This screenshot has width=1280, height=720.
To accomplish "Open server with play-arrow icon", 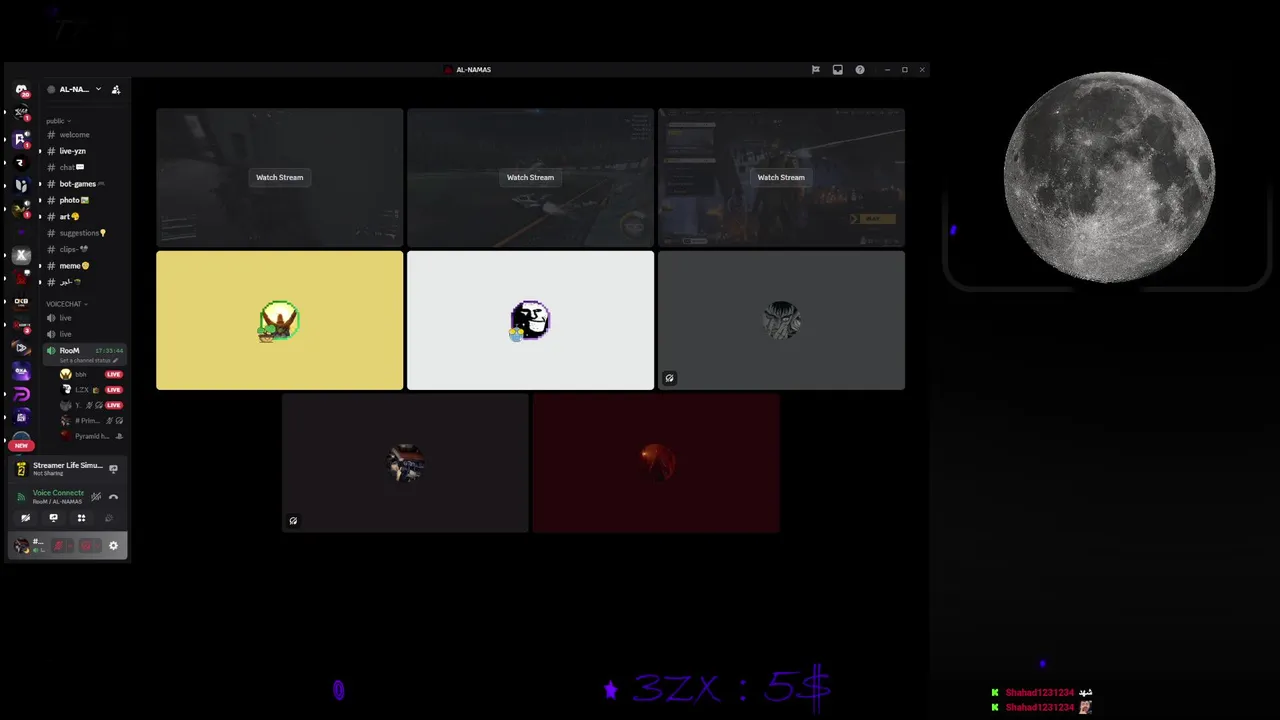I will [21, 348].
